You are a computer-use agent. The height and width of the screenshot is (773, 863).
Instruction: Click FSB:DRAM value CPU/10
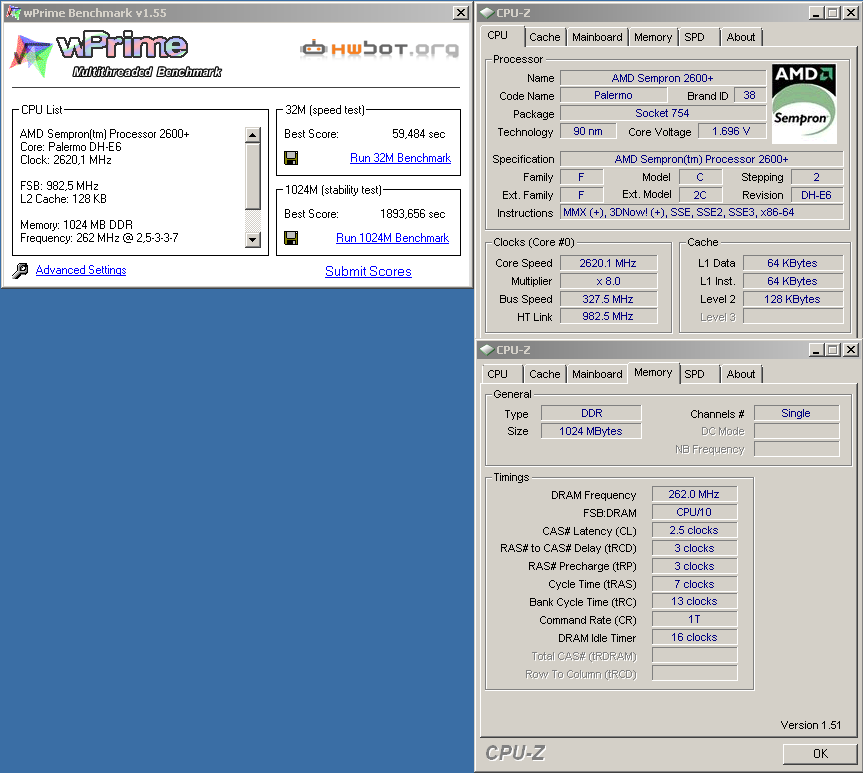pos(694,512)
